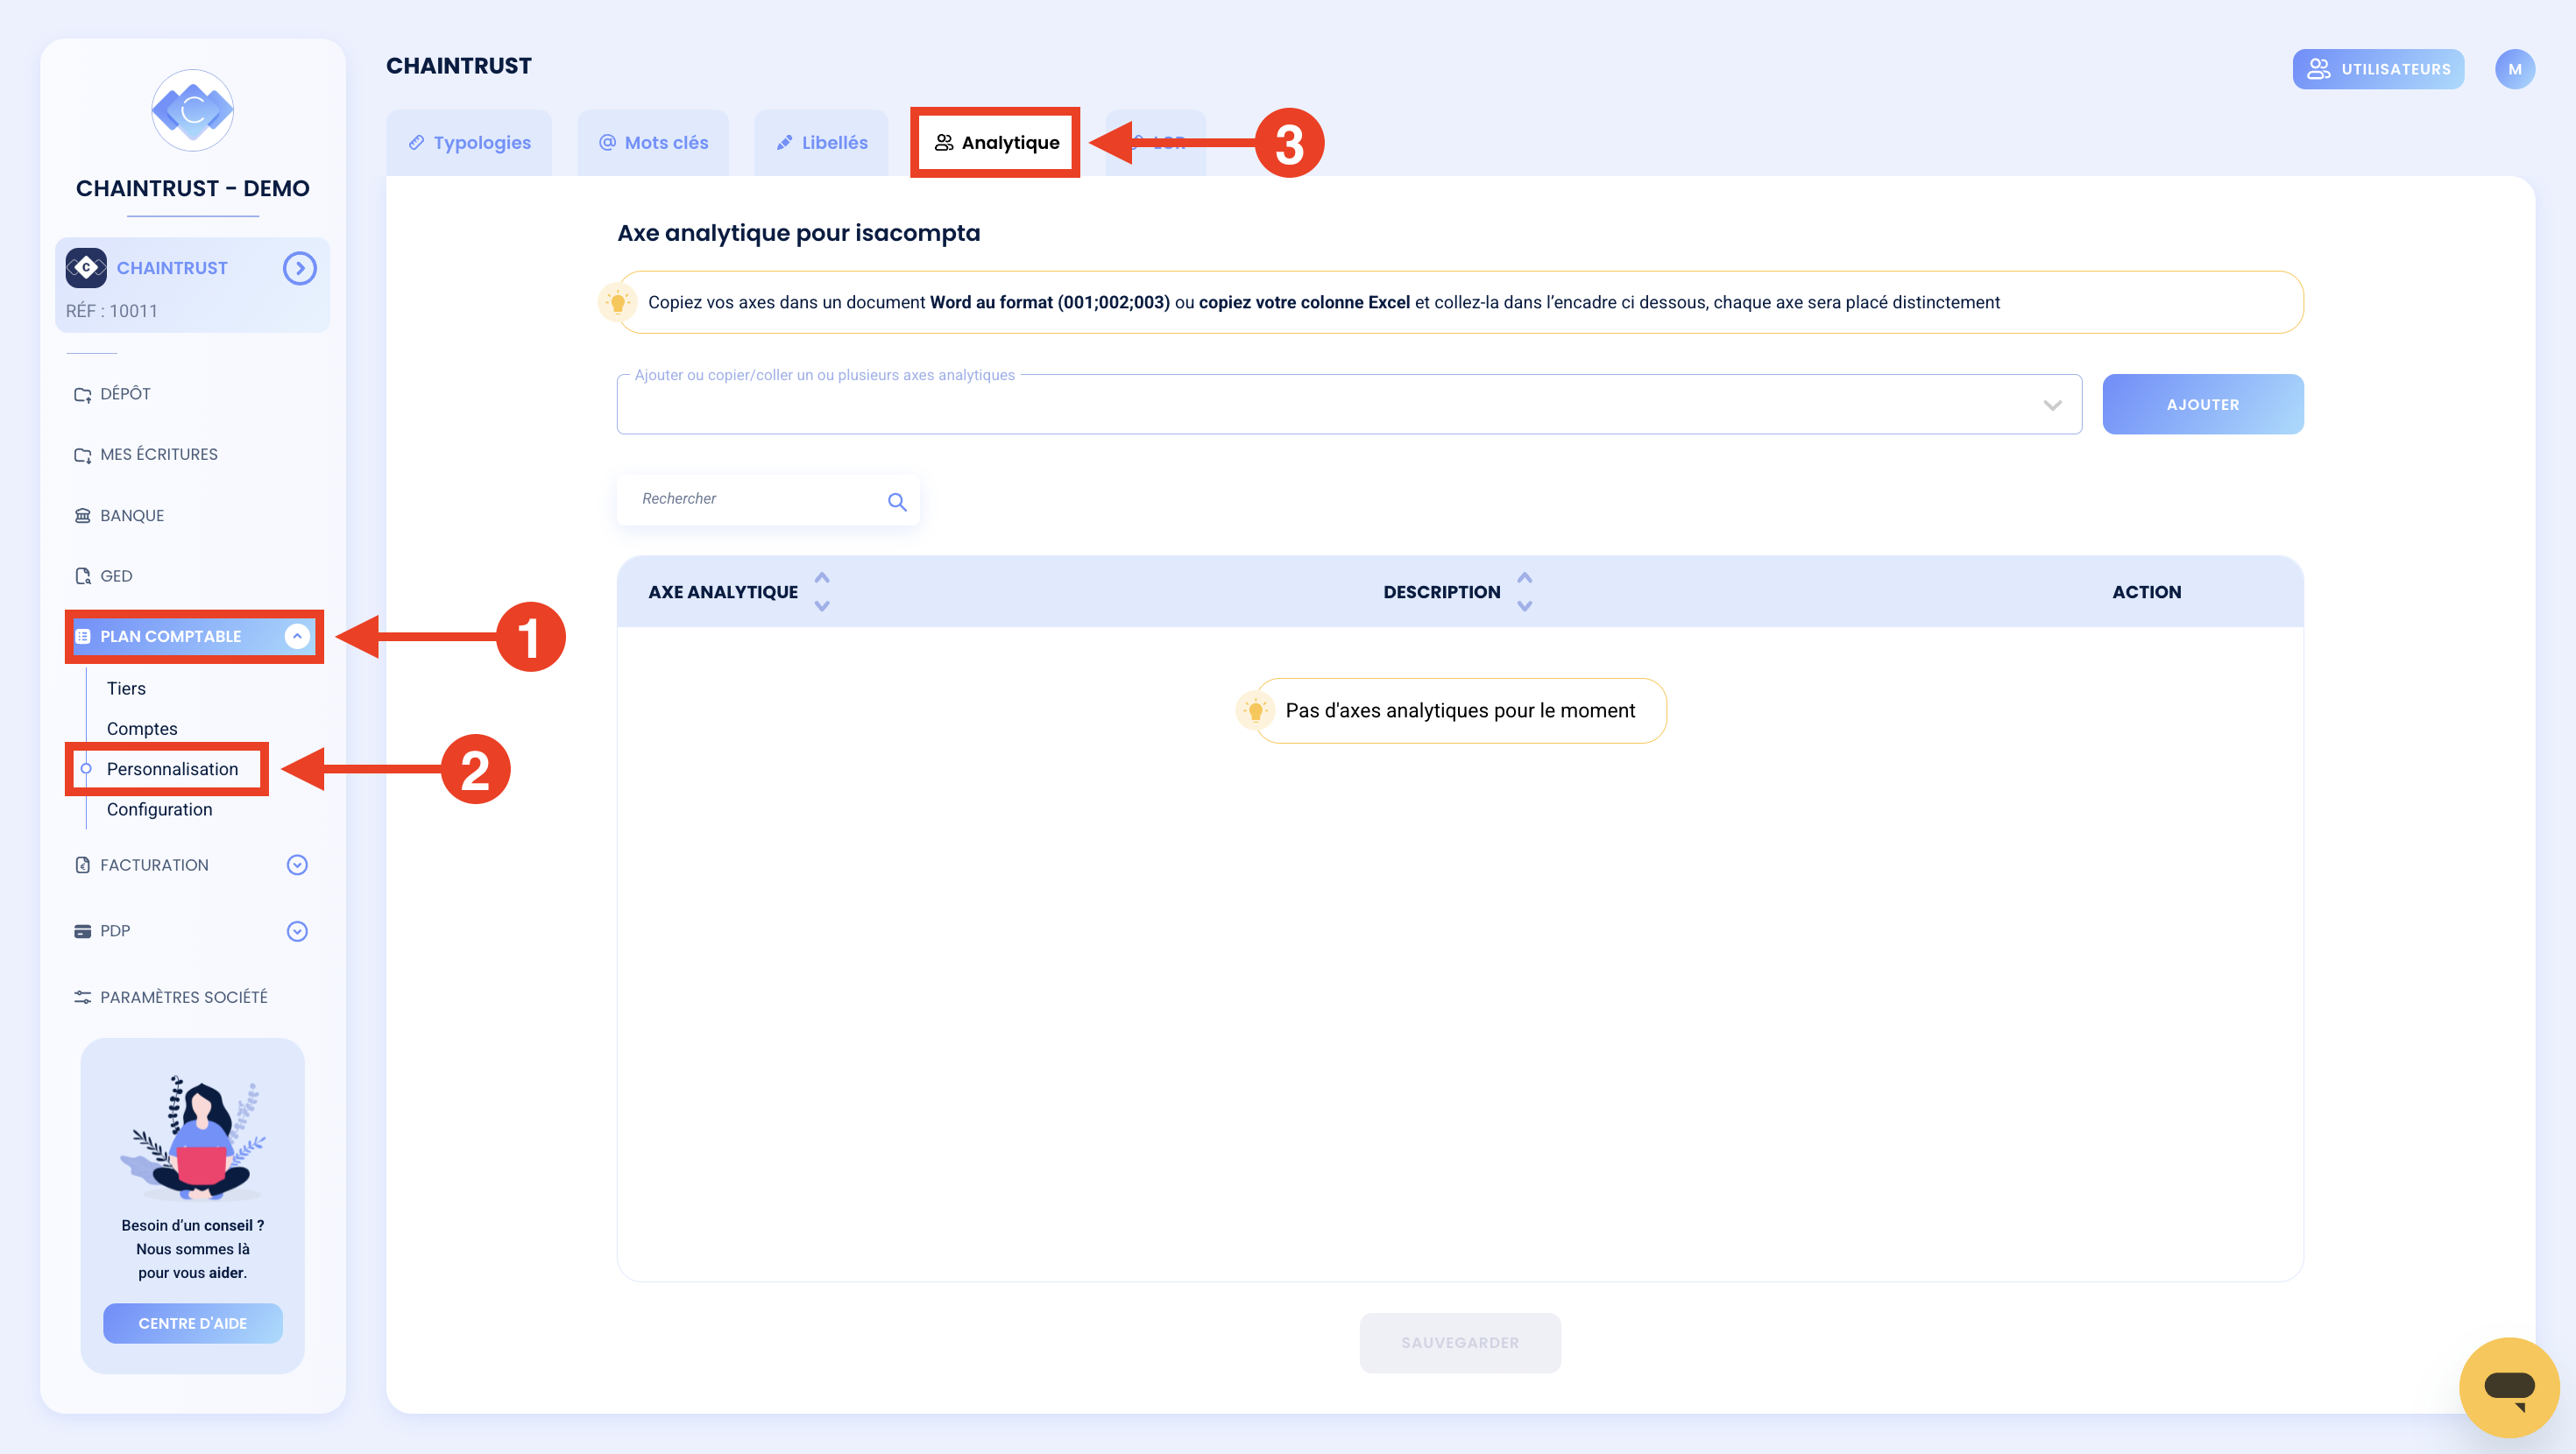Open PARAMÈTRES SOCIÉTÉ
The width and height of the screenshot is (2576, 1454).
click(x=183, y=997)
